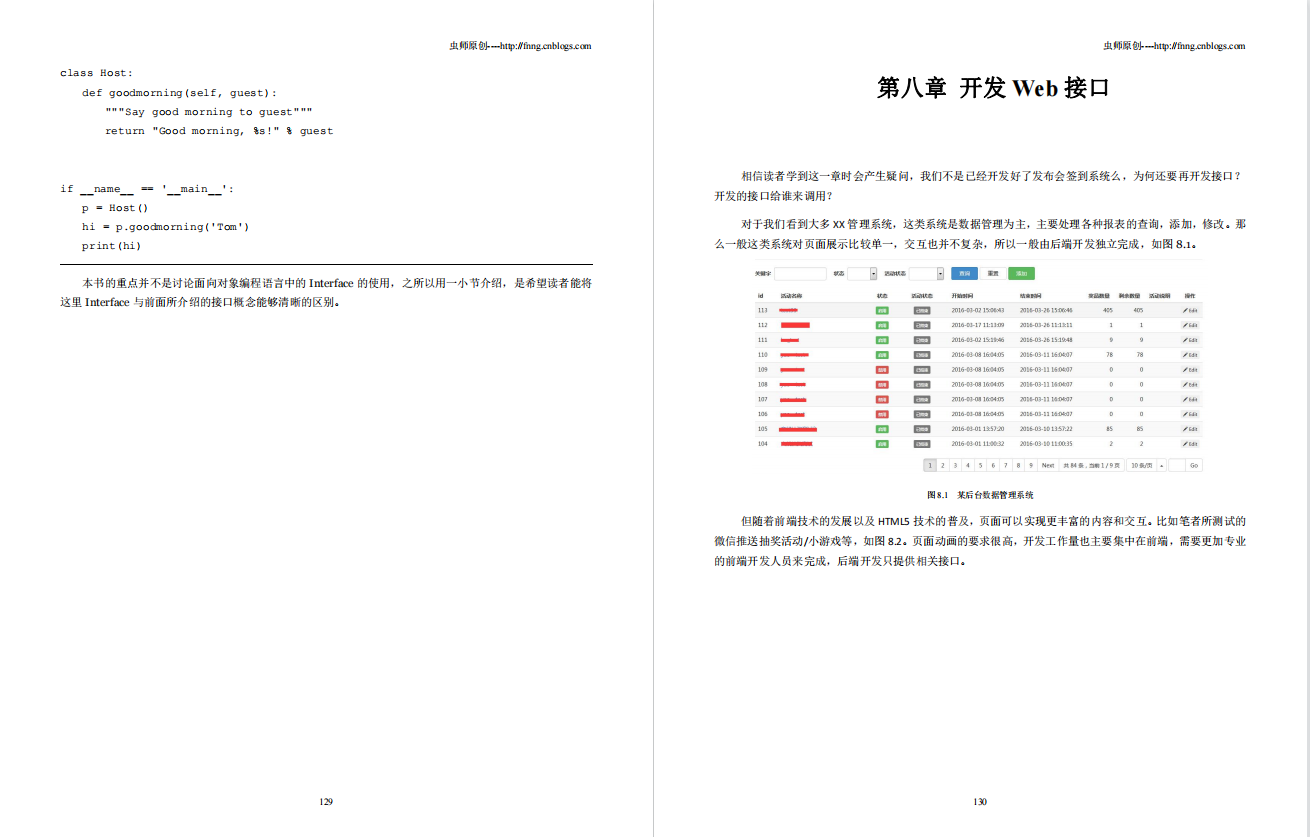Go to page 2 in pagination
The height and width of the screenshot is (837, 1310).
942,465
